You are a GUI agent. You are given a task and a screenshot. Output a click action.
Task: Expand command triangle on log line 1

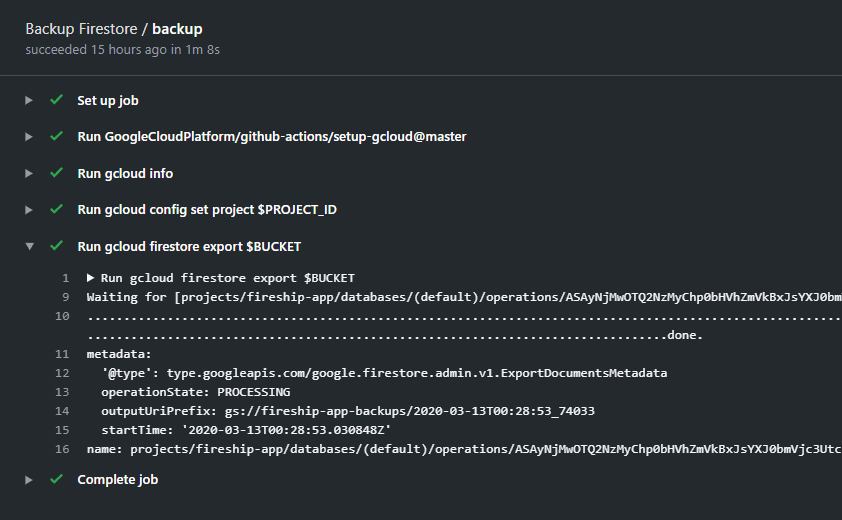[x=91, y=278]
